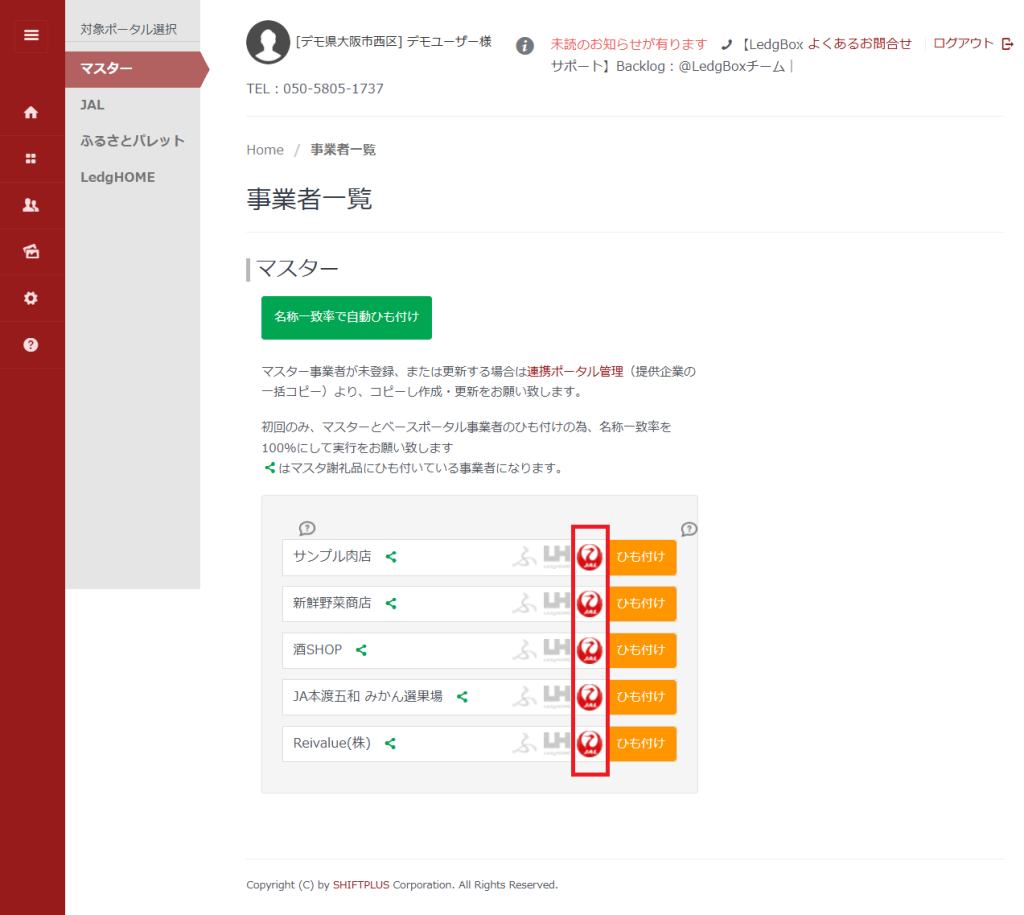Go to Home breadcrumb link
The height and width of the screenshot is (915, 1024).
tap(265, 150)
